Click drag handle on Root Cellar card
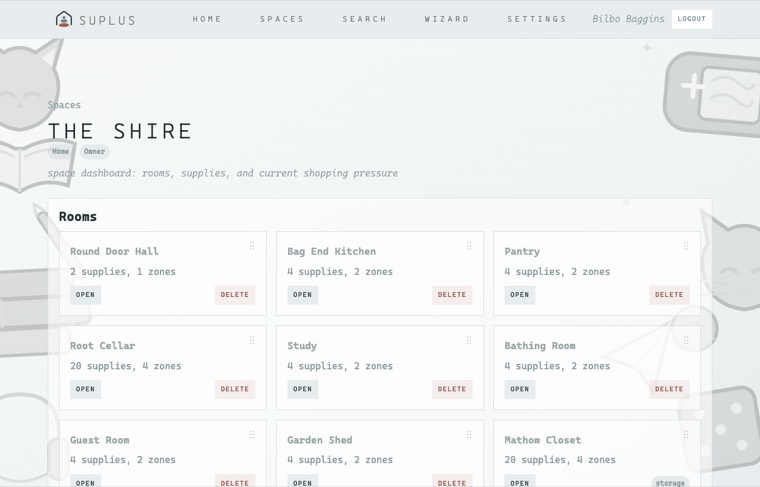 [252, 340]
